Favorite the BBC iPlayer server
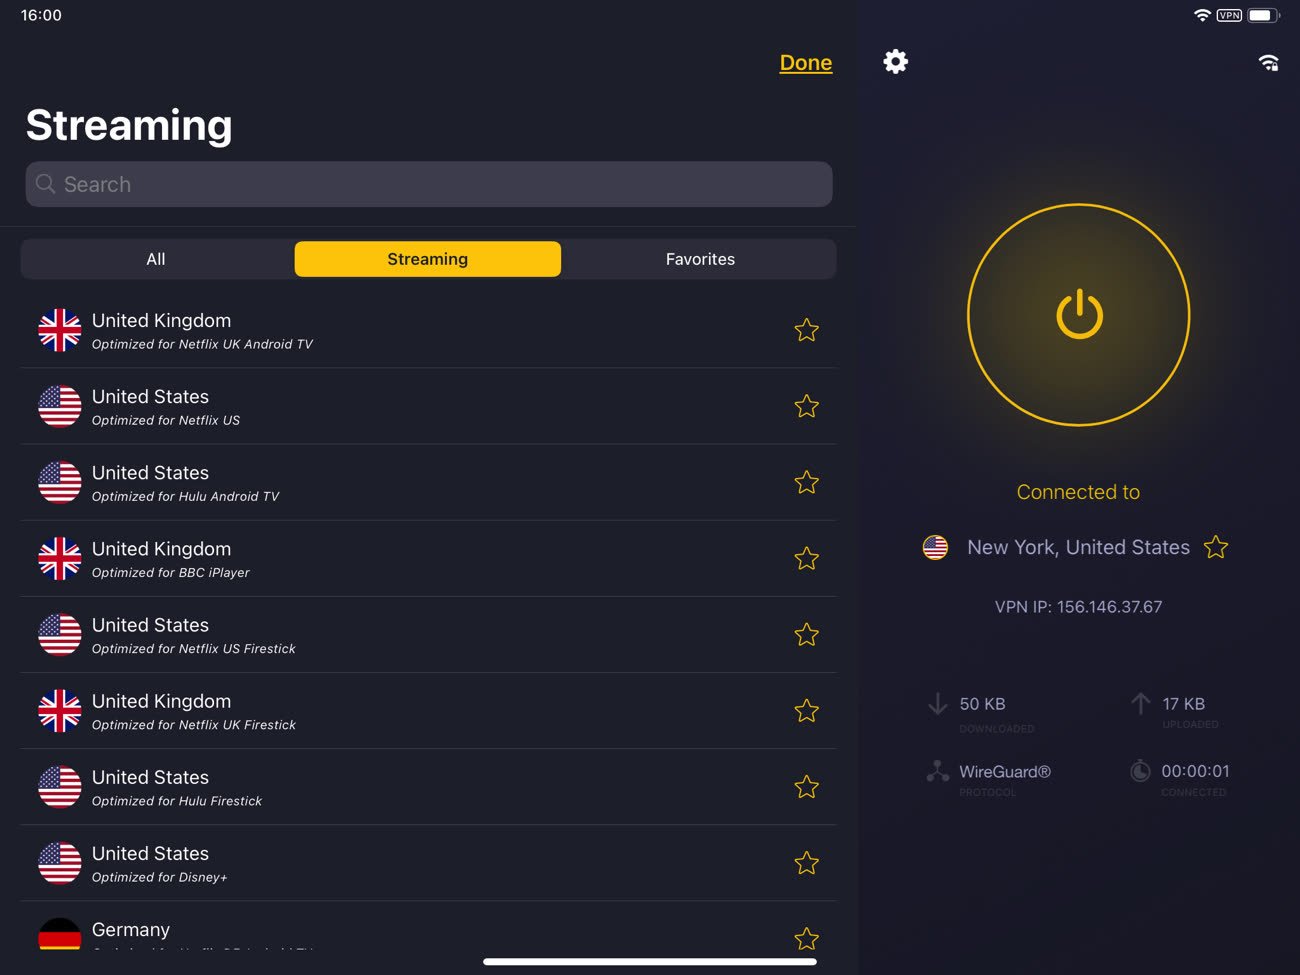The width and height of the screenshot is (1300, 975). (807, 558)
